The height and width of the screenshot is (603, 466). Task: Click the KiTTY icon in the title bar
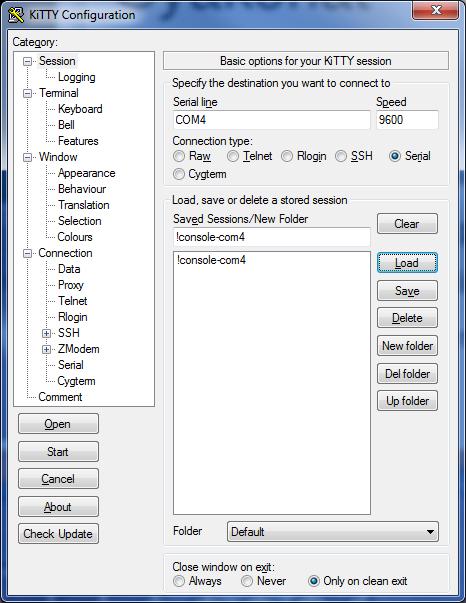[x=16, y=15]
